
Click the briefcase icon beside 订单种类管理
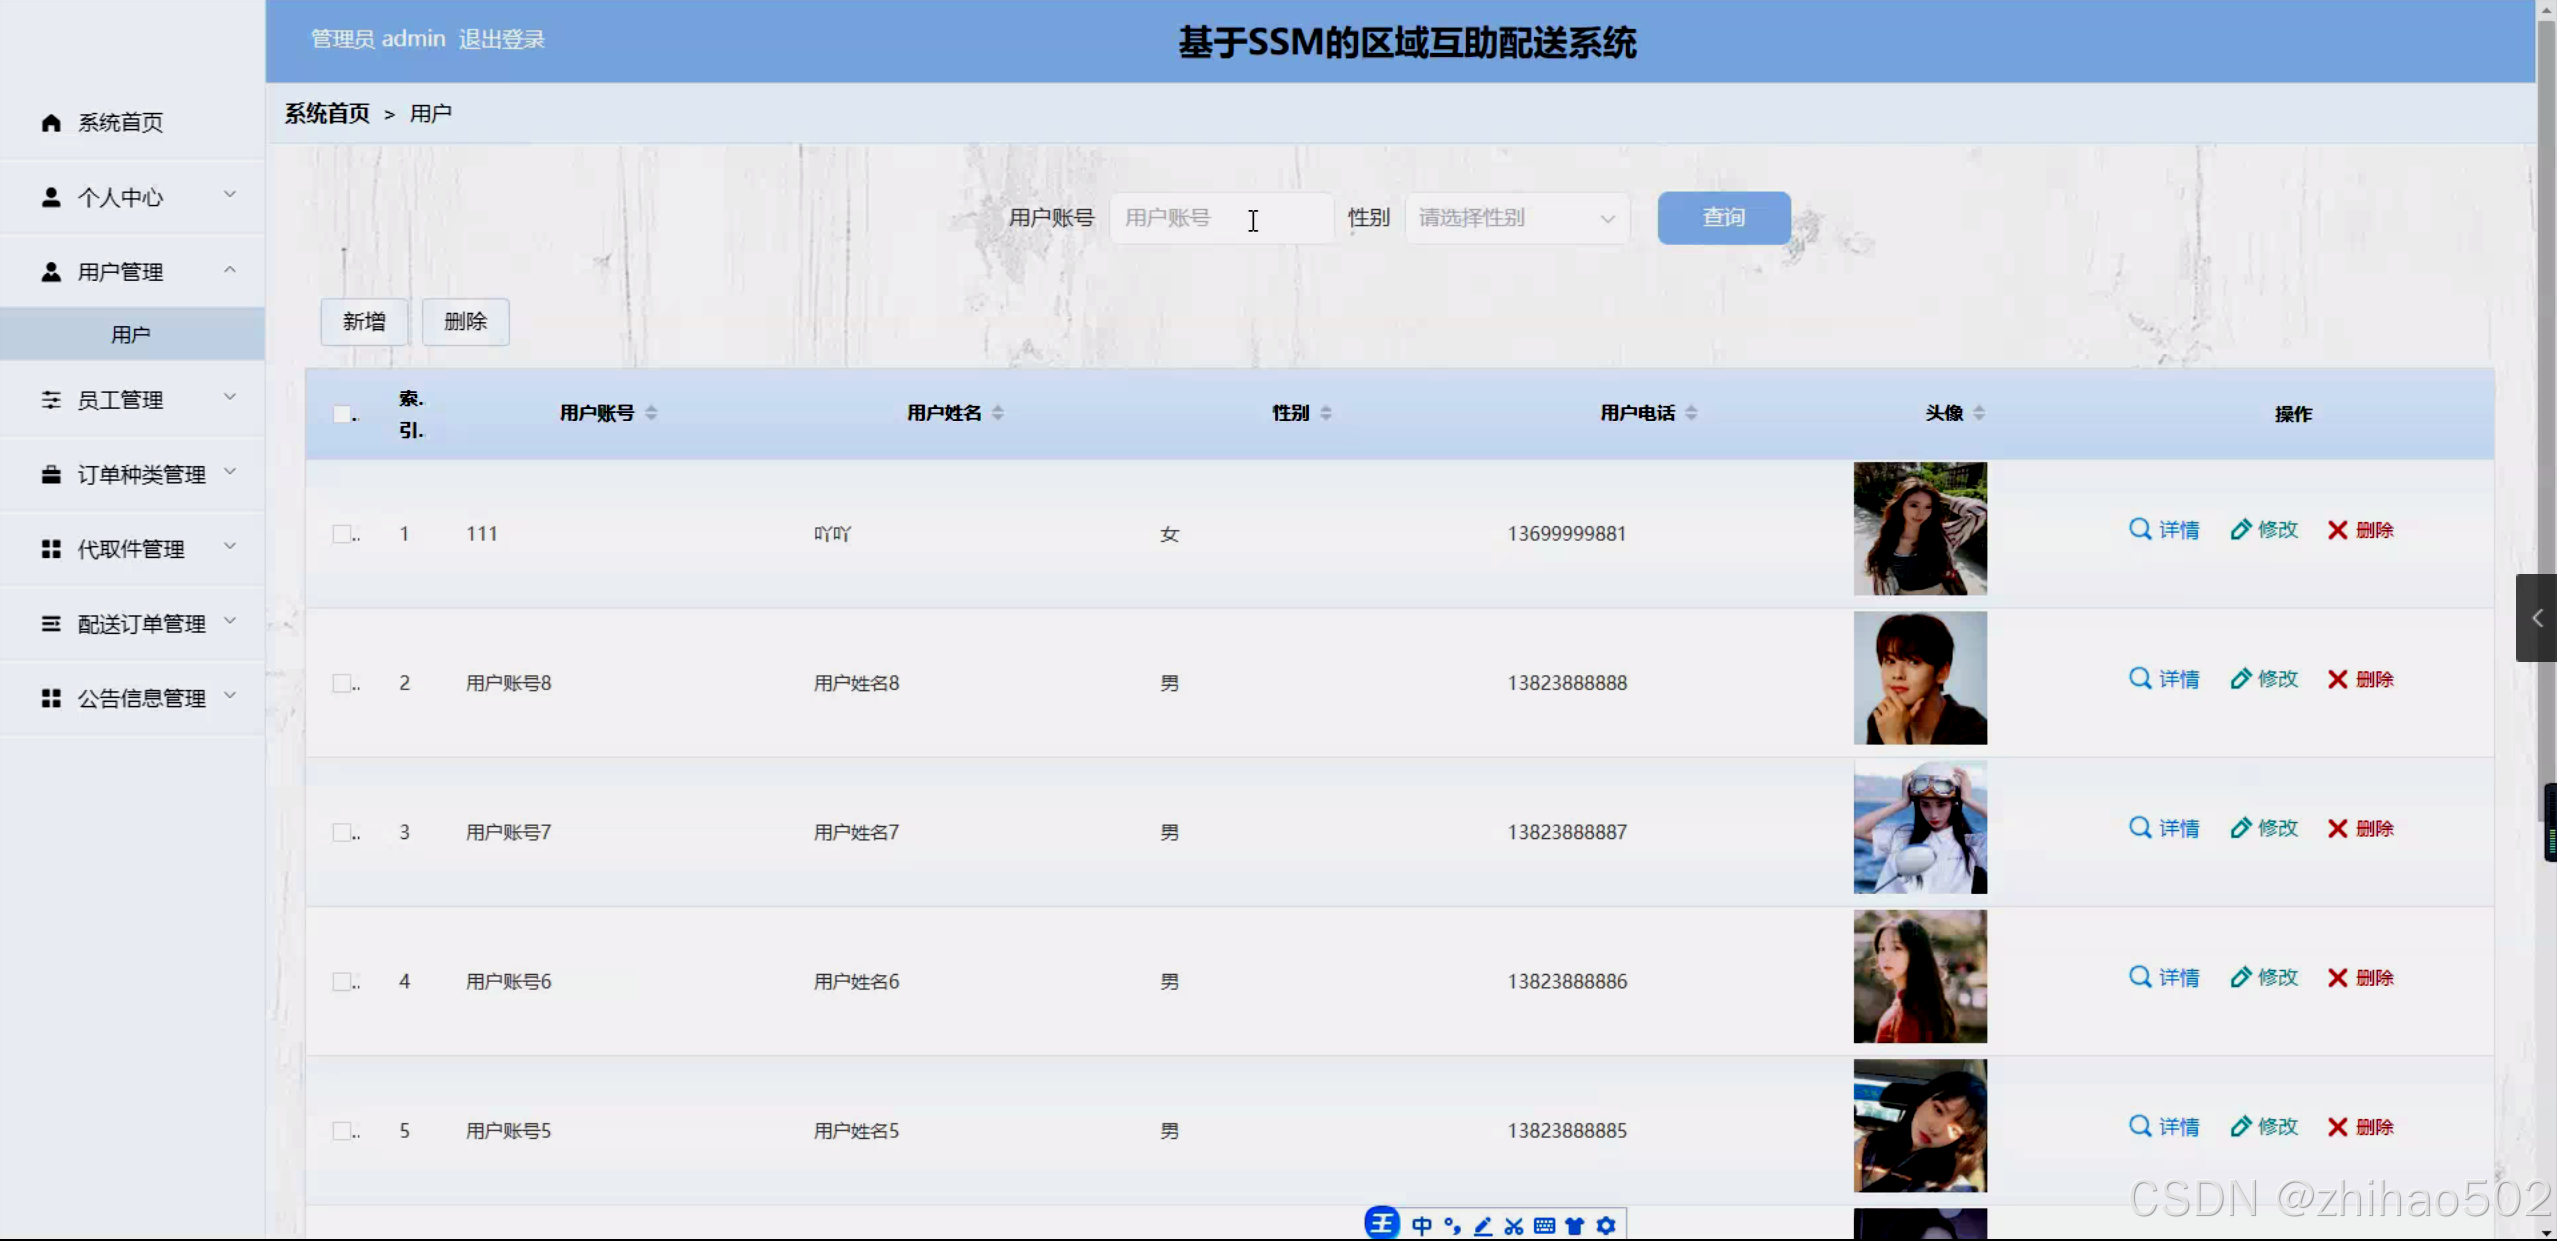tap(51, 474)
